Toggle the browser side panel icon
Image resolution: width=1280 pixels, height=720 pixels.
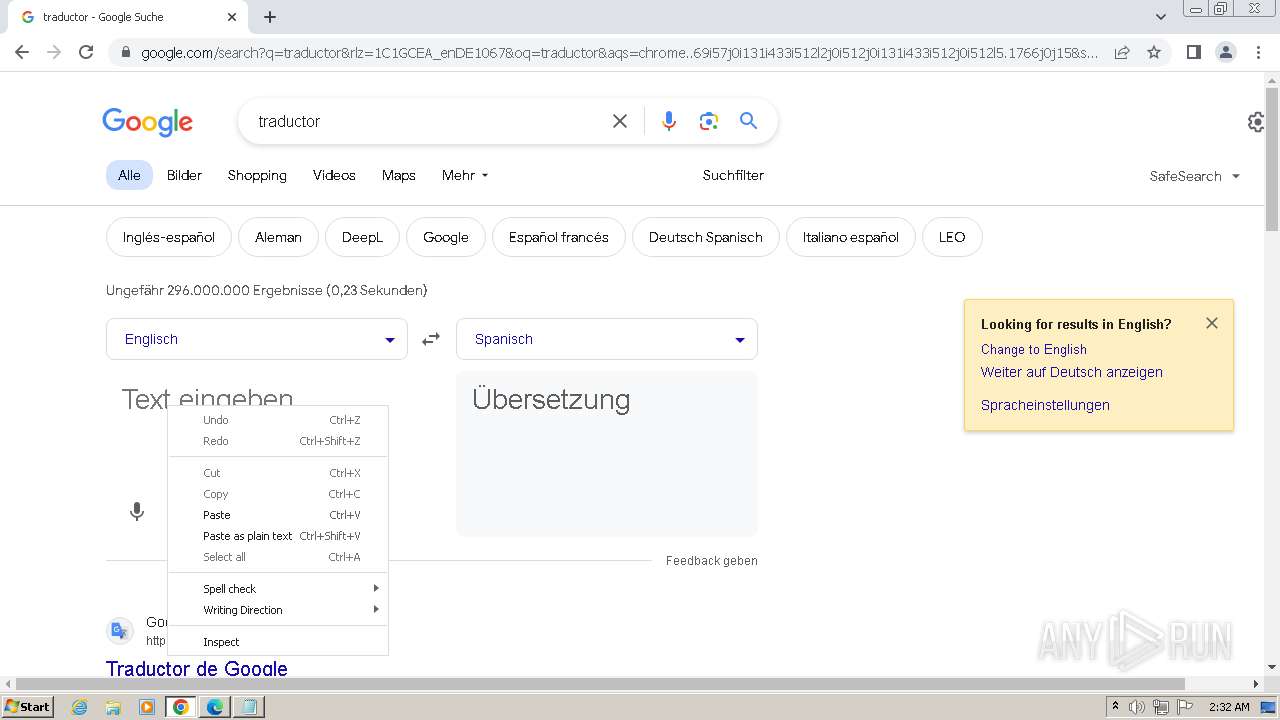pos(1193,52)
